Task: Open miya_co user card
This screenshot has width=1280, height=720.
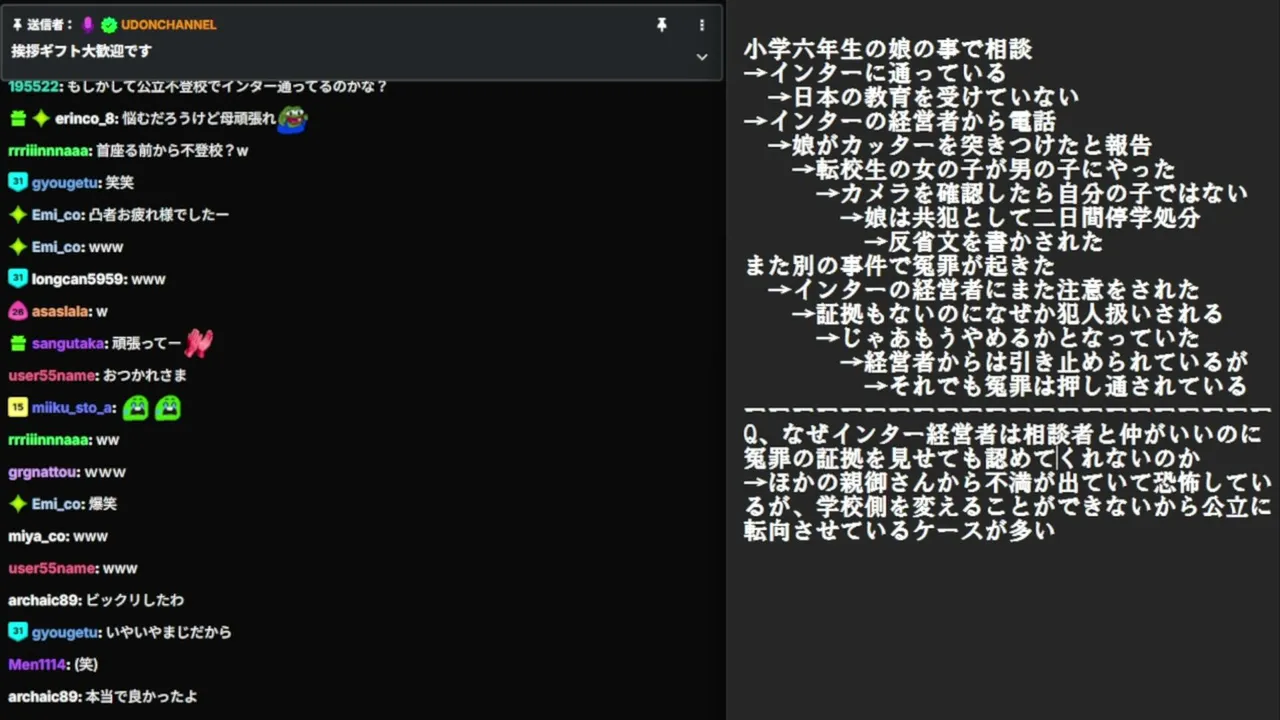Action: [x=38, y=536]
